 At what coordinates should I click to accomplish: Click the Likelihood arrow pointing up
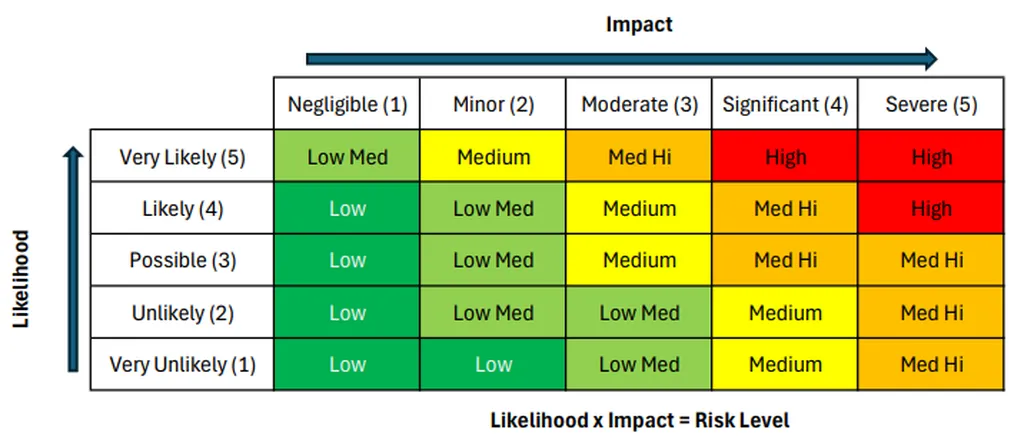pyautogui.click(x=71, y=260)
